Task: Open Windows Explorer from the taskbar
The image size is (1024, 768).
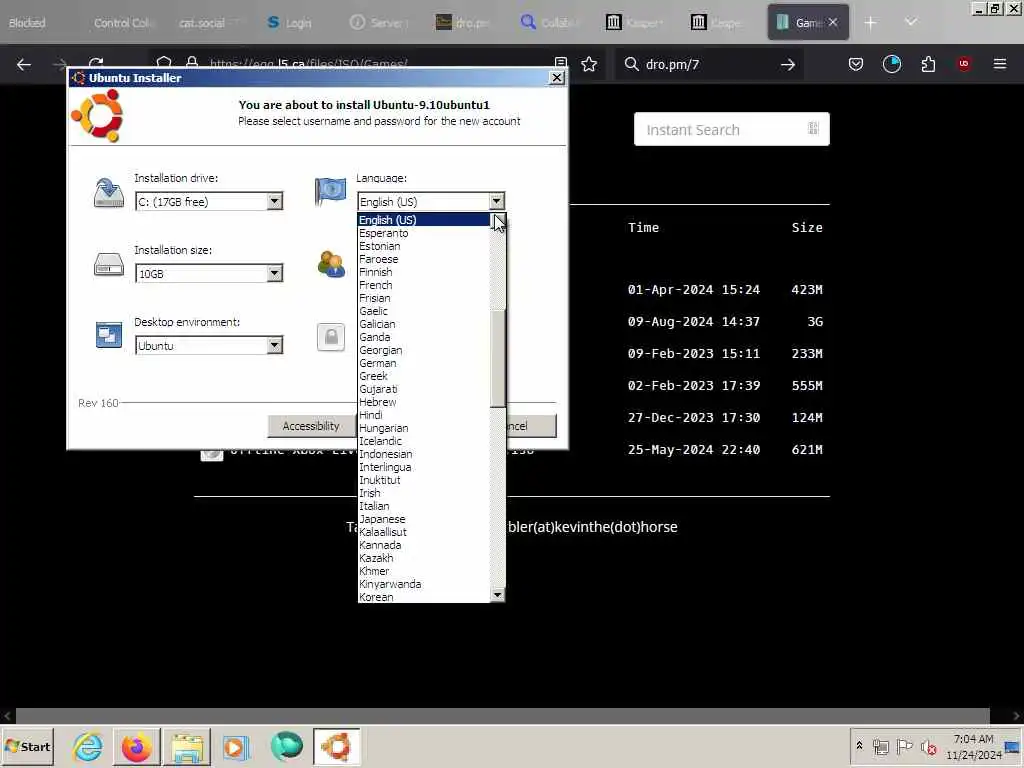Action: 187,746
